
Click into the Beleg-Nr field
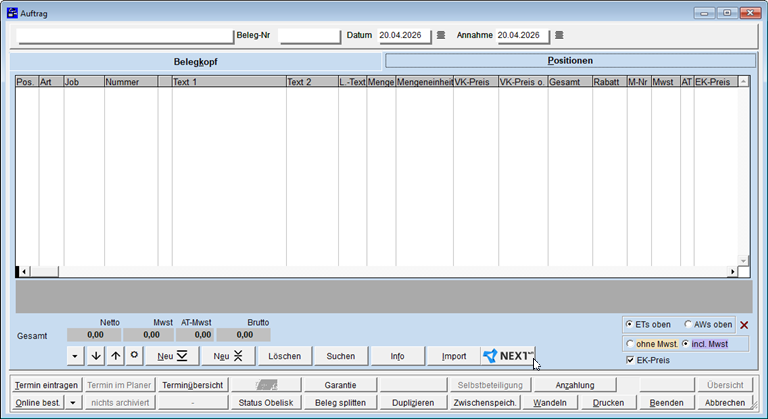pos(309,36)
